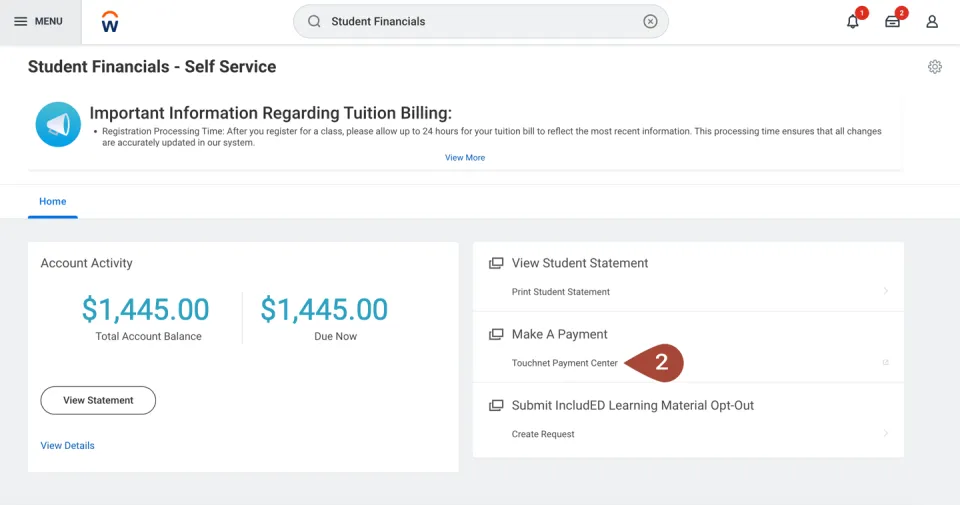Open Print Student Statement

(561, 292)
